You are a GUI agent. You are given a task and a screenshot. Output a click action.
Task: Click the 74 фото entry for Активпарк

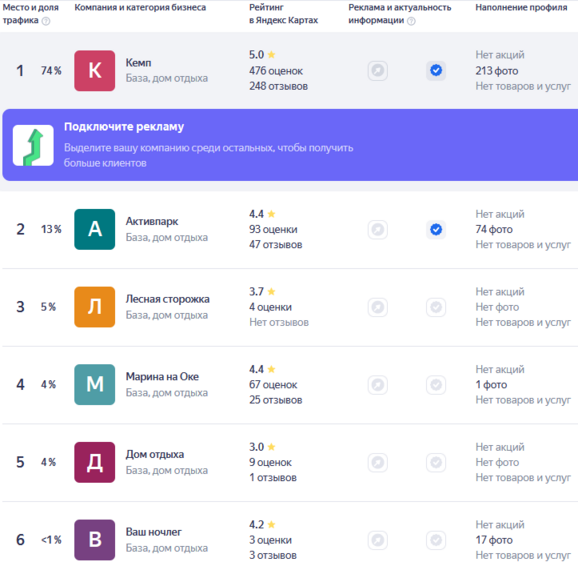point(494,229)
